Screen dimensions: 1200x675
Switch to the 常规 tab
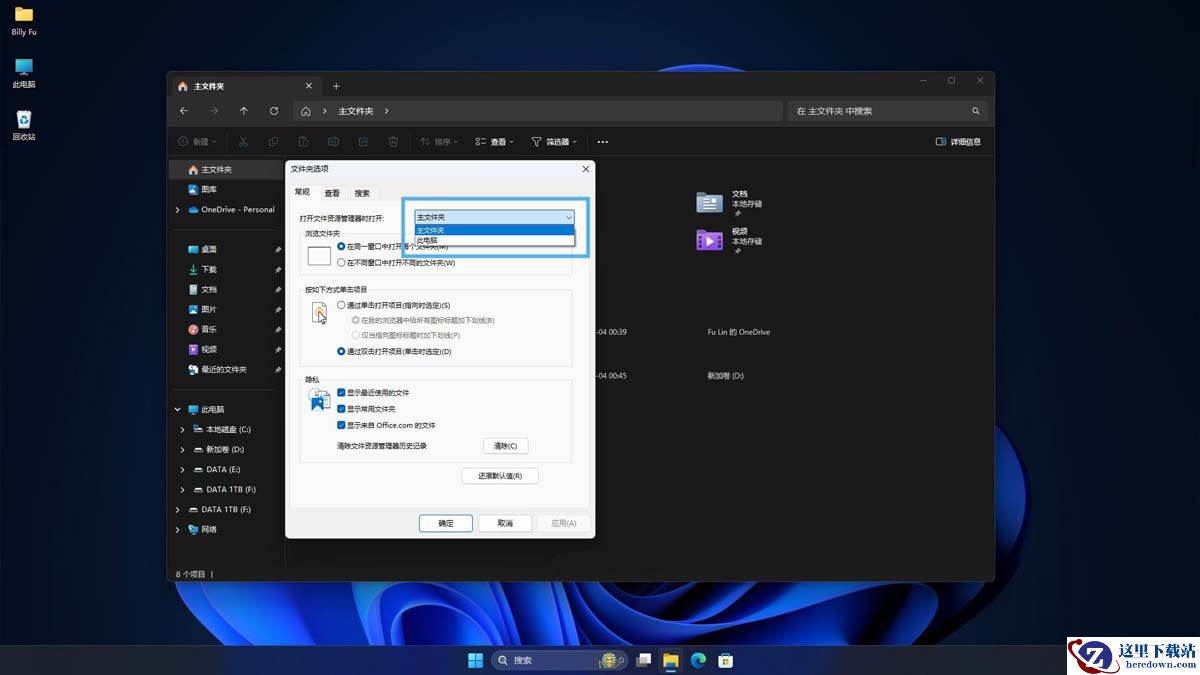(302, 192)
